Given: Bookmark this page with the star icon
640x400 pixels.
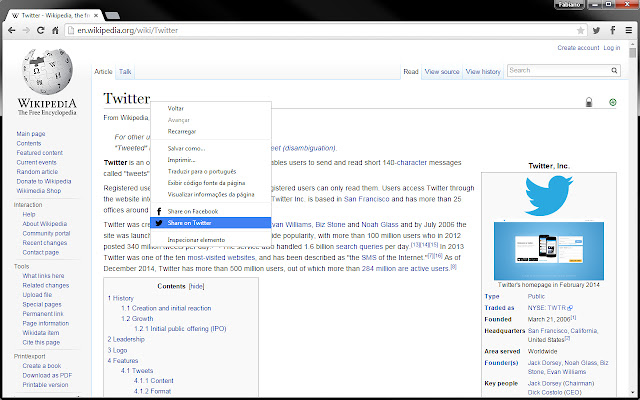Looking at the screenshot, I should (580, 31).
